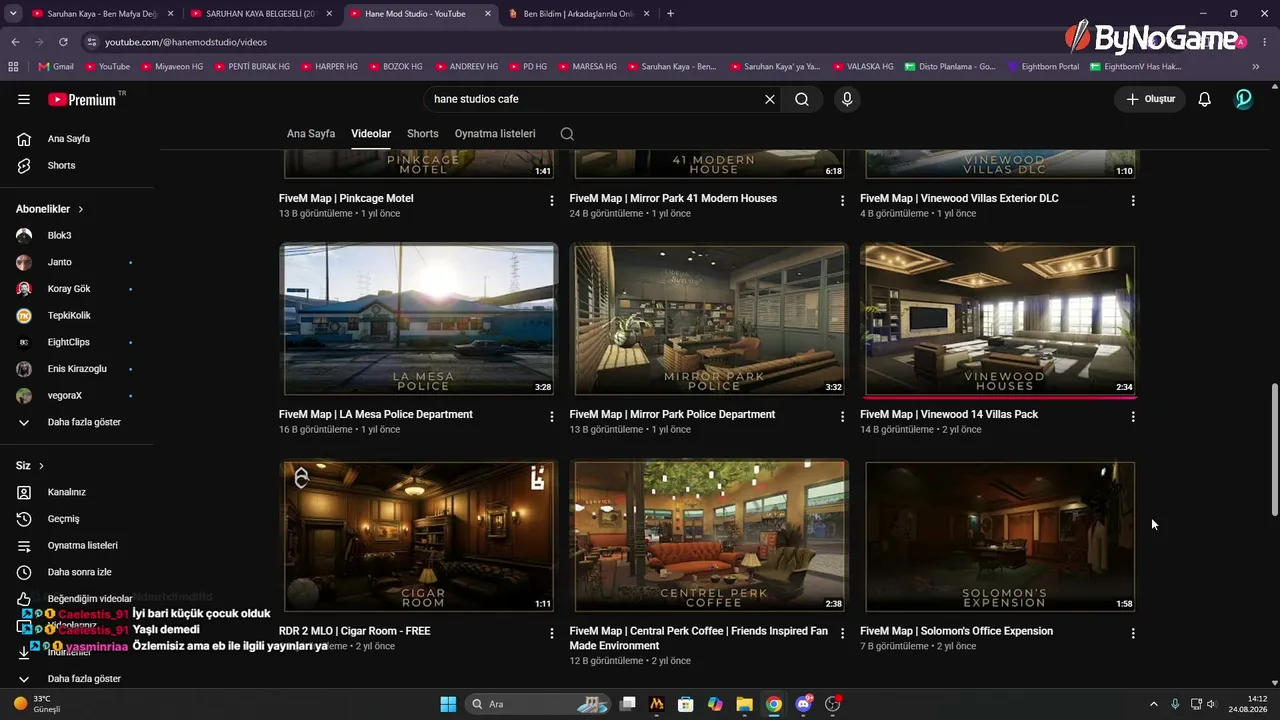Show hidden system tray icons
This screenshot has height=720, width=1280.
pyautogui.click(x=1153, y=704)
